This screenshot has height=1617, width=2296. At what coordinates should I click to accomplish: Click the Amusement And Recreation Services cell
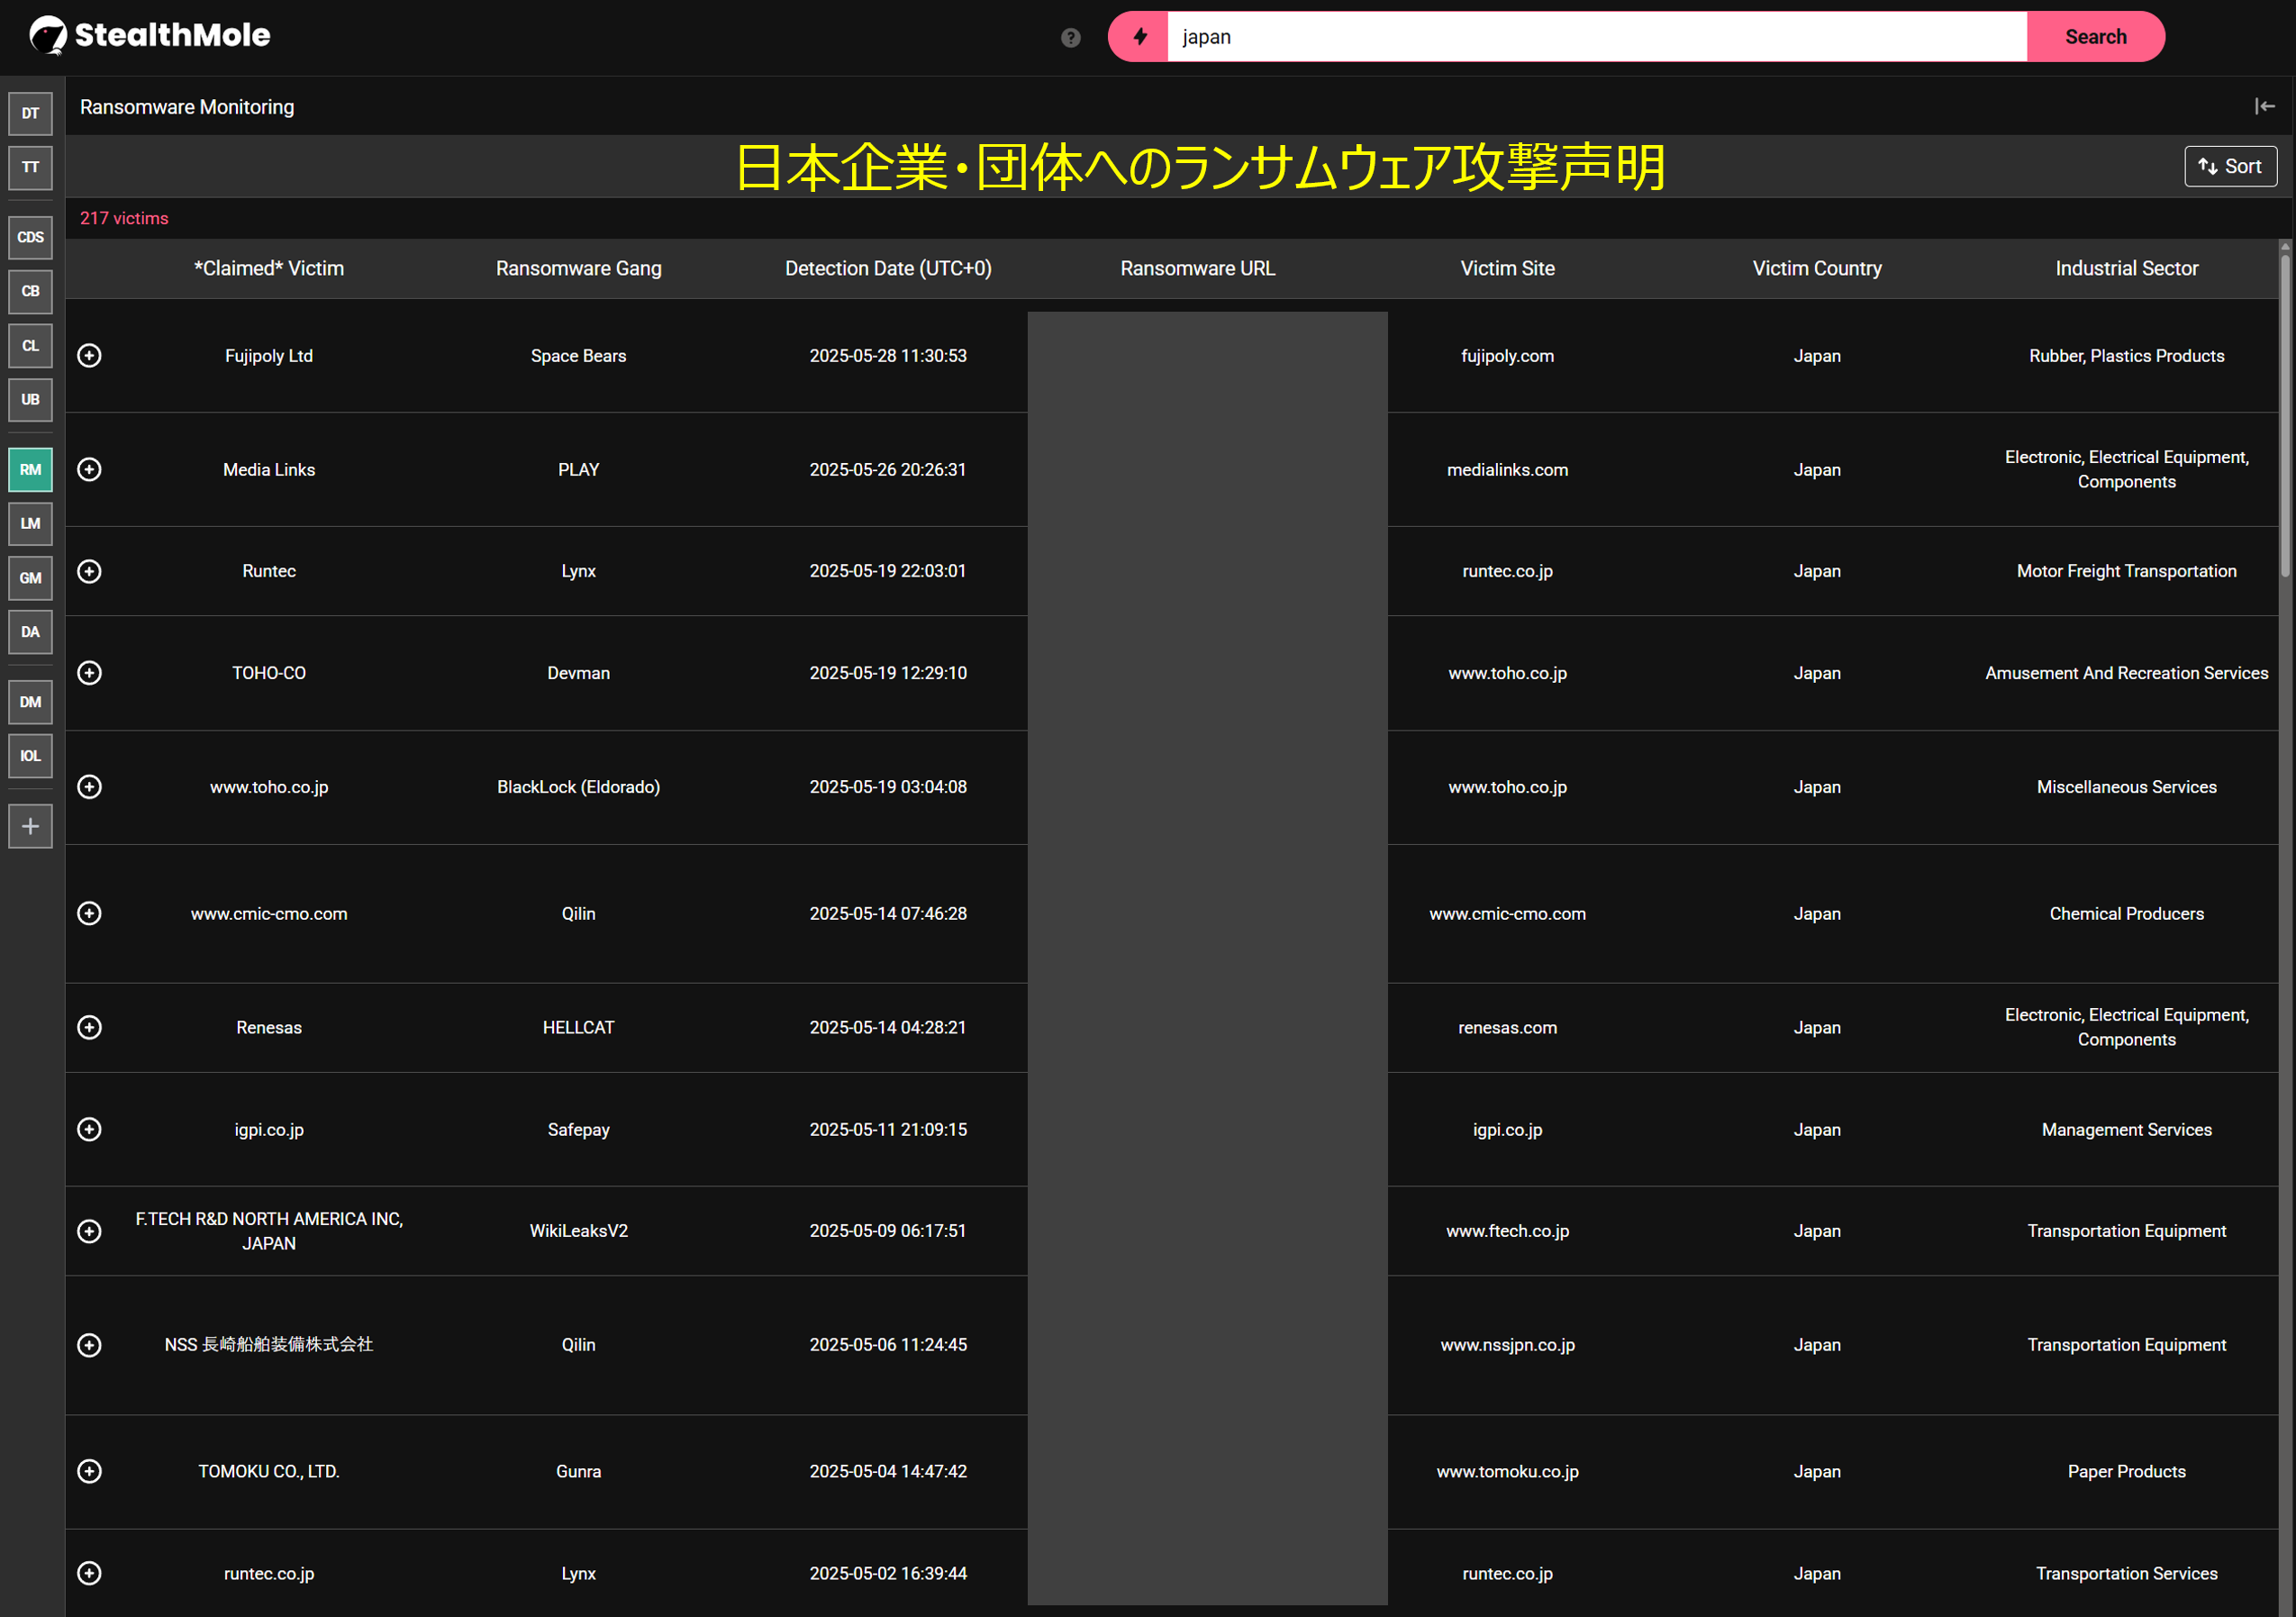pyautogui.click(x=2126, y=673)
